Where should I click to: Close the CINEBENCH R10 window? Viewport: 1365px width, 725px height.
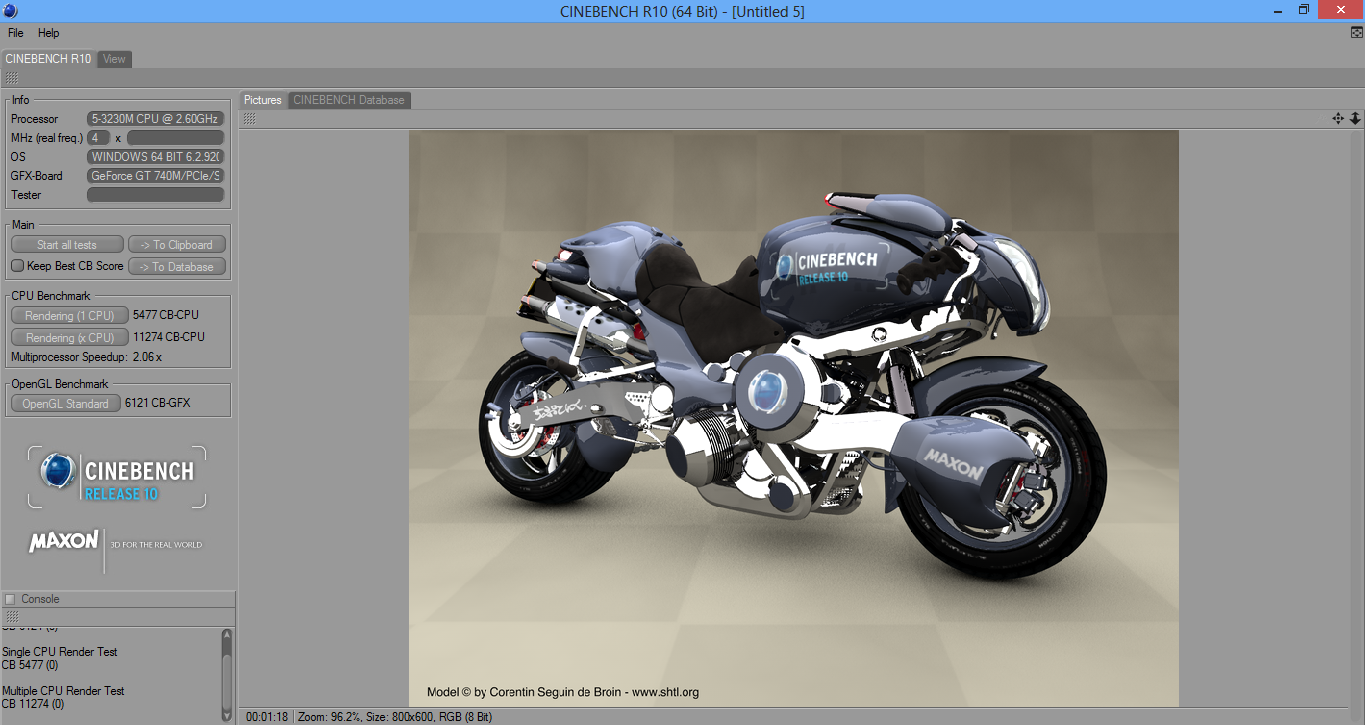[1341, 10]
